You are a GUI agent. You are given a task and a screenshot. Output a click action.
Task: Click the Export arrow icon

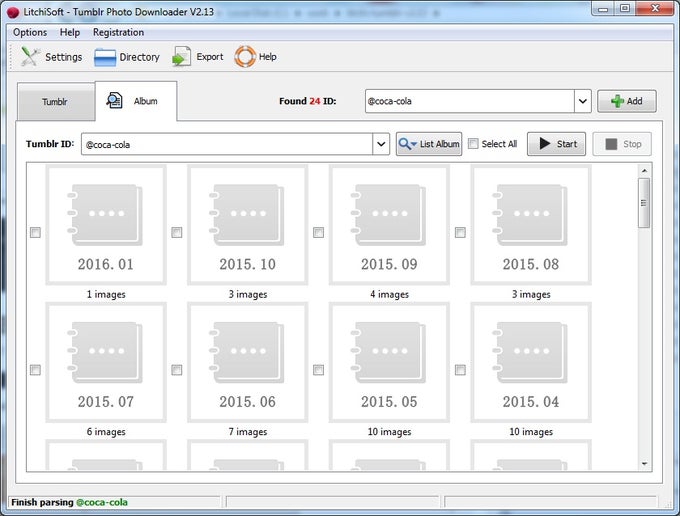[x=181, y=57]
